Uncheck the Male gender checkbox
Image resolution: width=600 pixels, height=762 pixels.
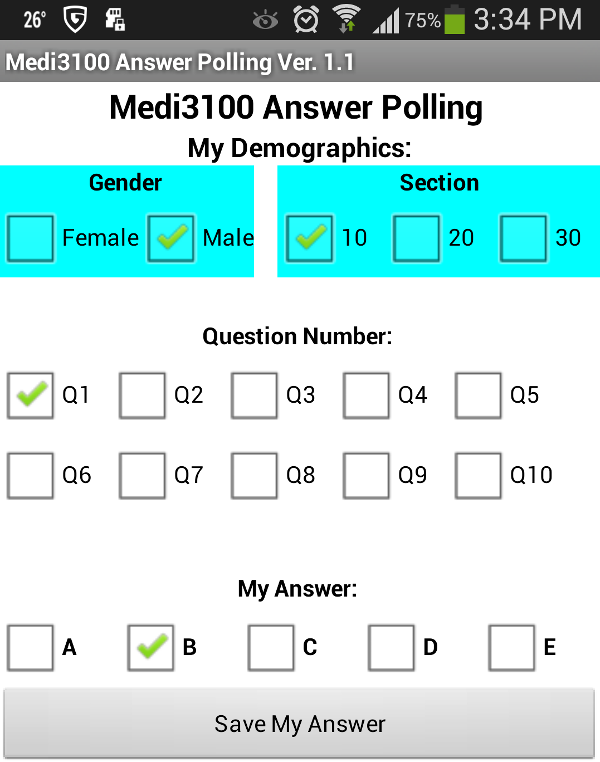coord(171,239)
